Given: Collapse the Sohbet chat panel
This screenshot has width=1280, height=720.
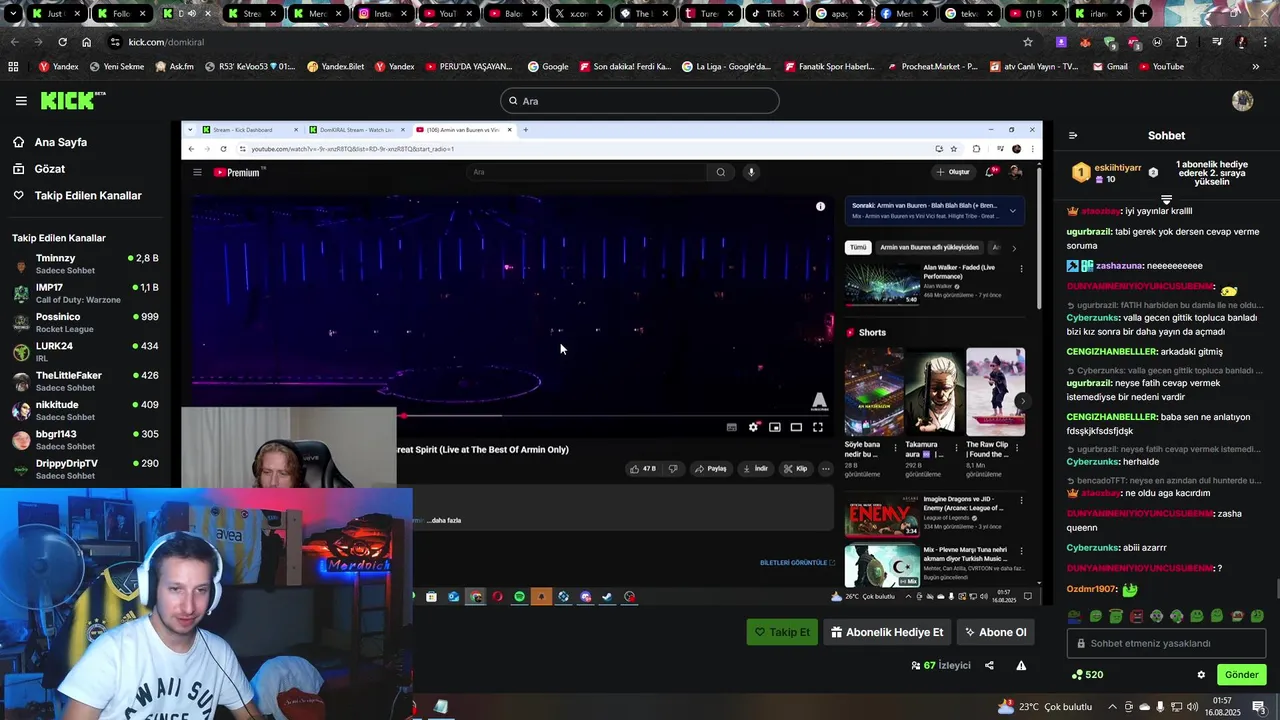Looking at the screenshot, I should tap(1073, 136).
